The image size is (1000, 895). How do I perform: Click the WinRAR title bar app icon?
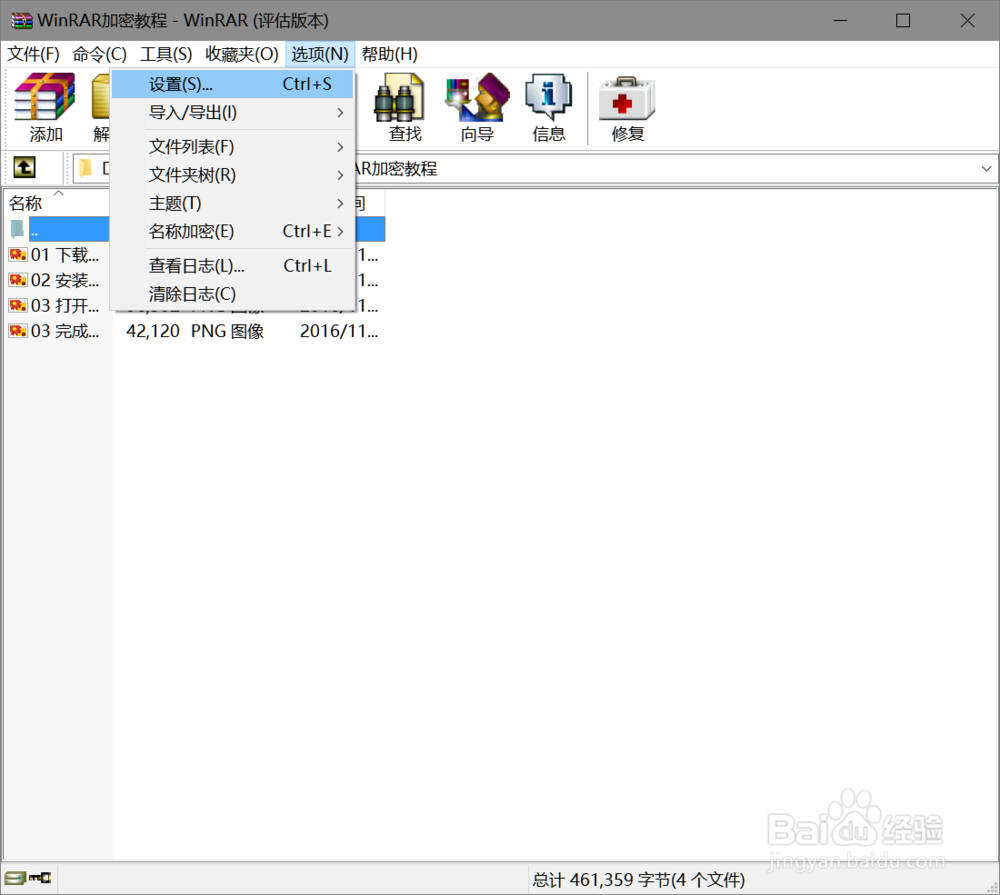(22, 20)
